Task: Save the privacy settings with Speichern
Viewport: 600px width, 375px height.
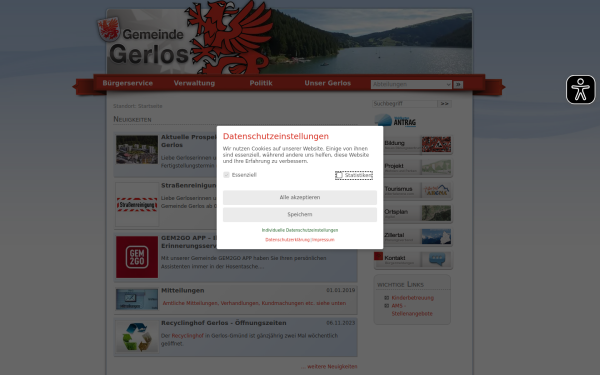Action: click(300, 215)
